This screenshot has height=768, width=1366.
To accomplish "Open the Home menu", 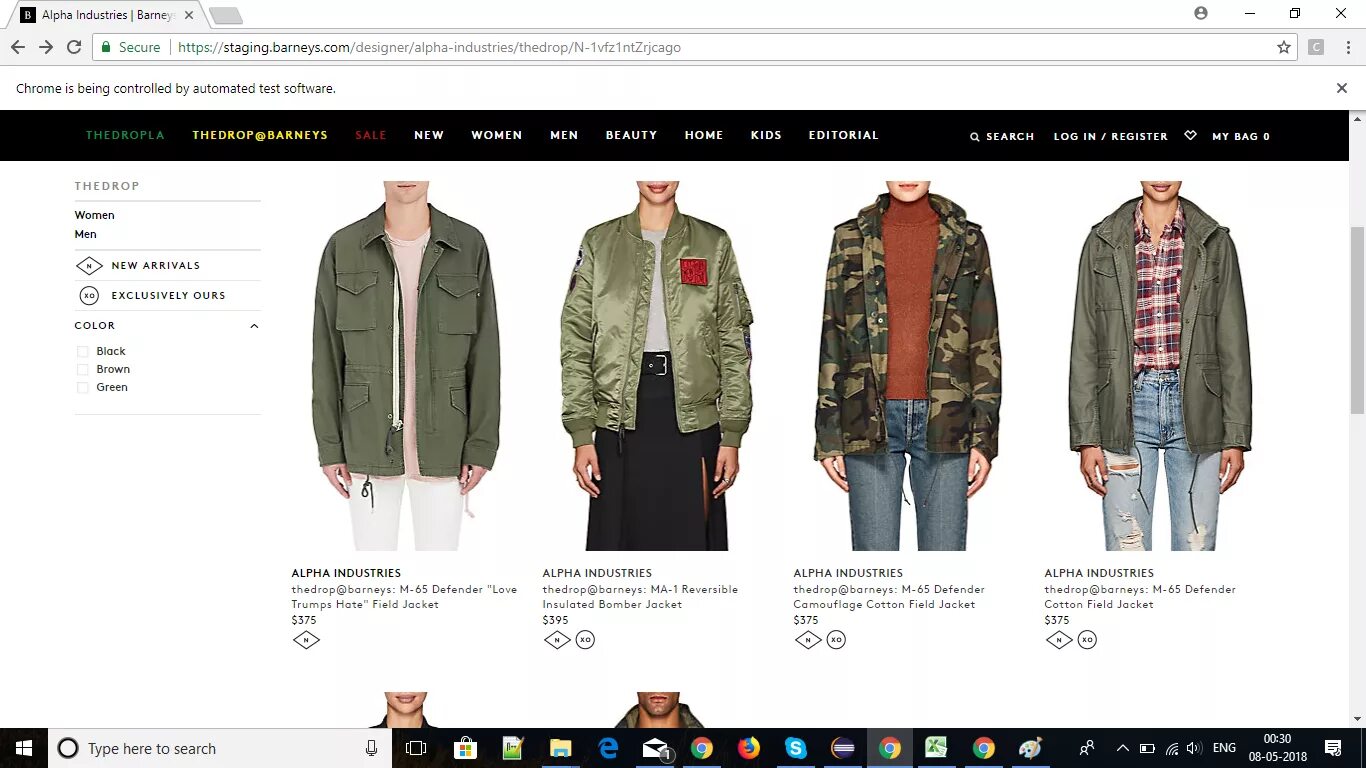I will click(704, 135).
